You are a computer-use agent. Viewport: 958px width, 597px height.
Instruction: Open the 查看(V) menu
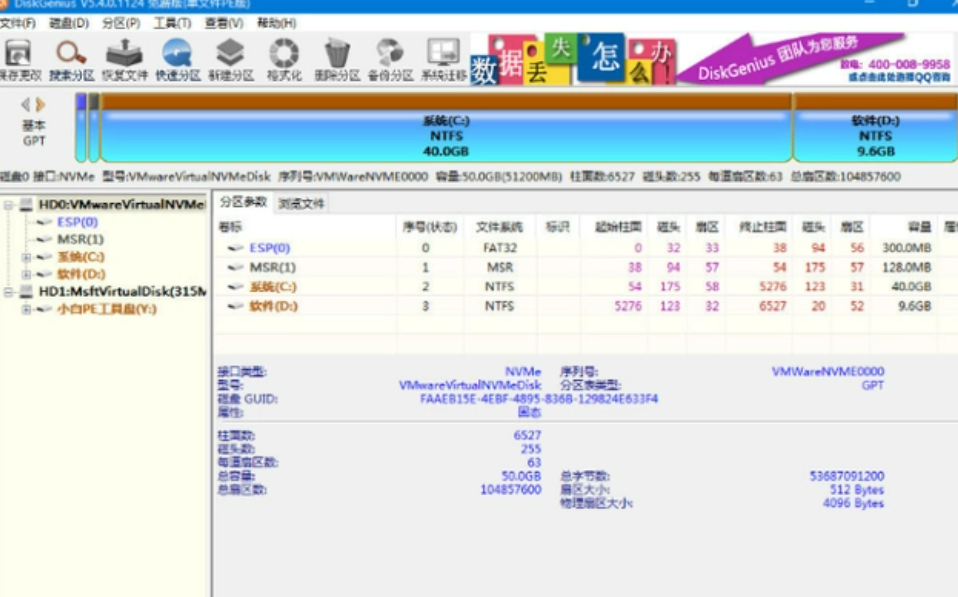click(x=224, y=23)
